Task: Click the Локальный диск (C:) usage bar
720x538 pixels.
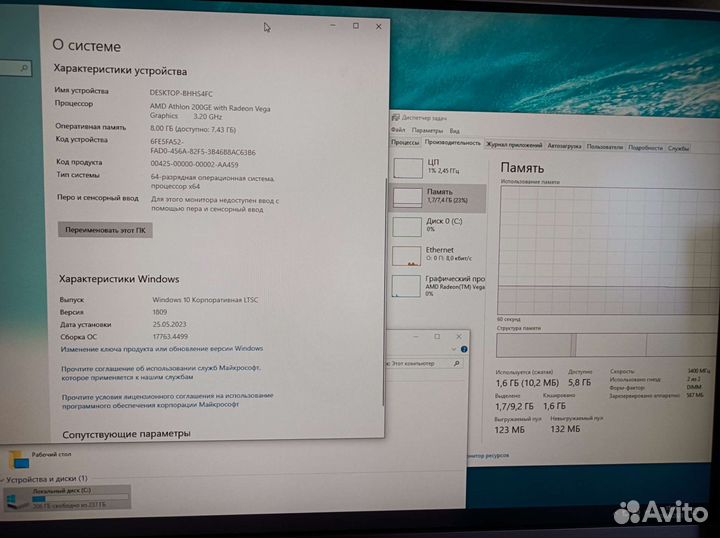Action: (x=80, y=498)
